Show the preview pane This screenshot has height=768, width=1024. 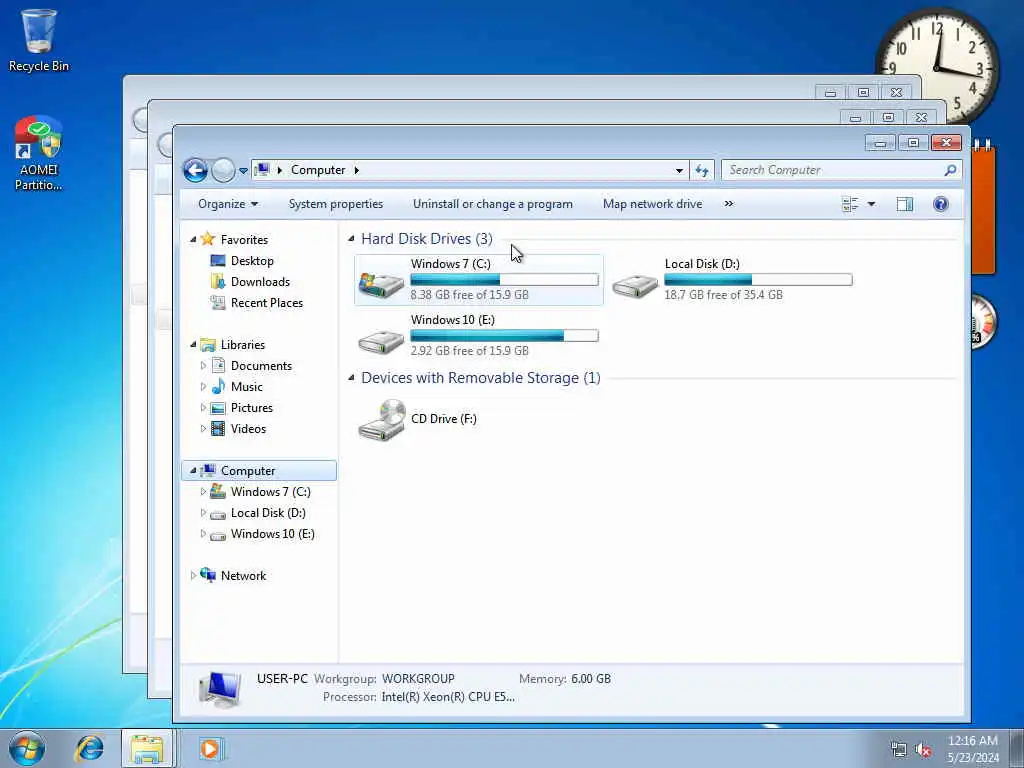(x=904, y=204)
